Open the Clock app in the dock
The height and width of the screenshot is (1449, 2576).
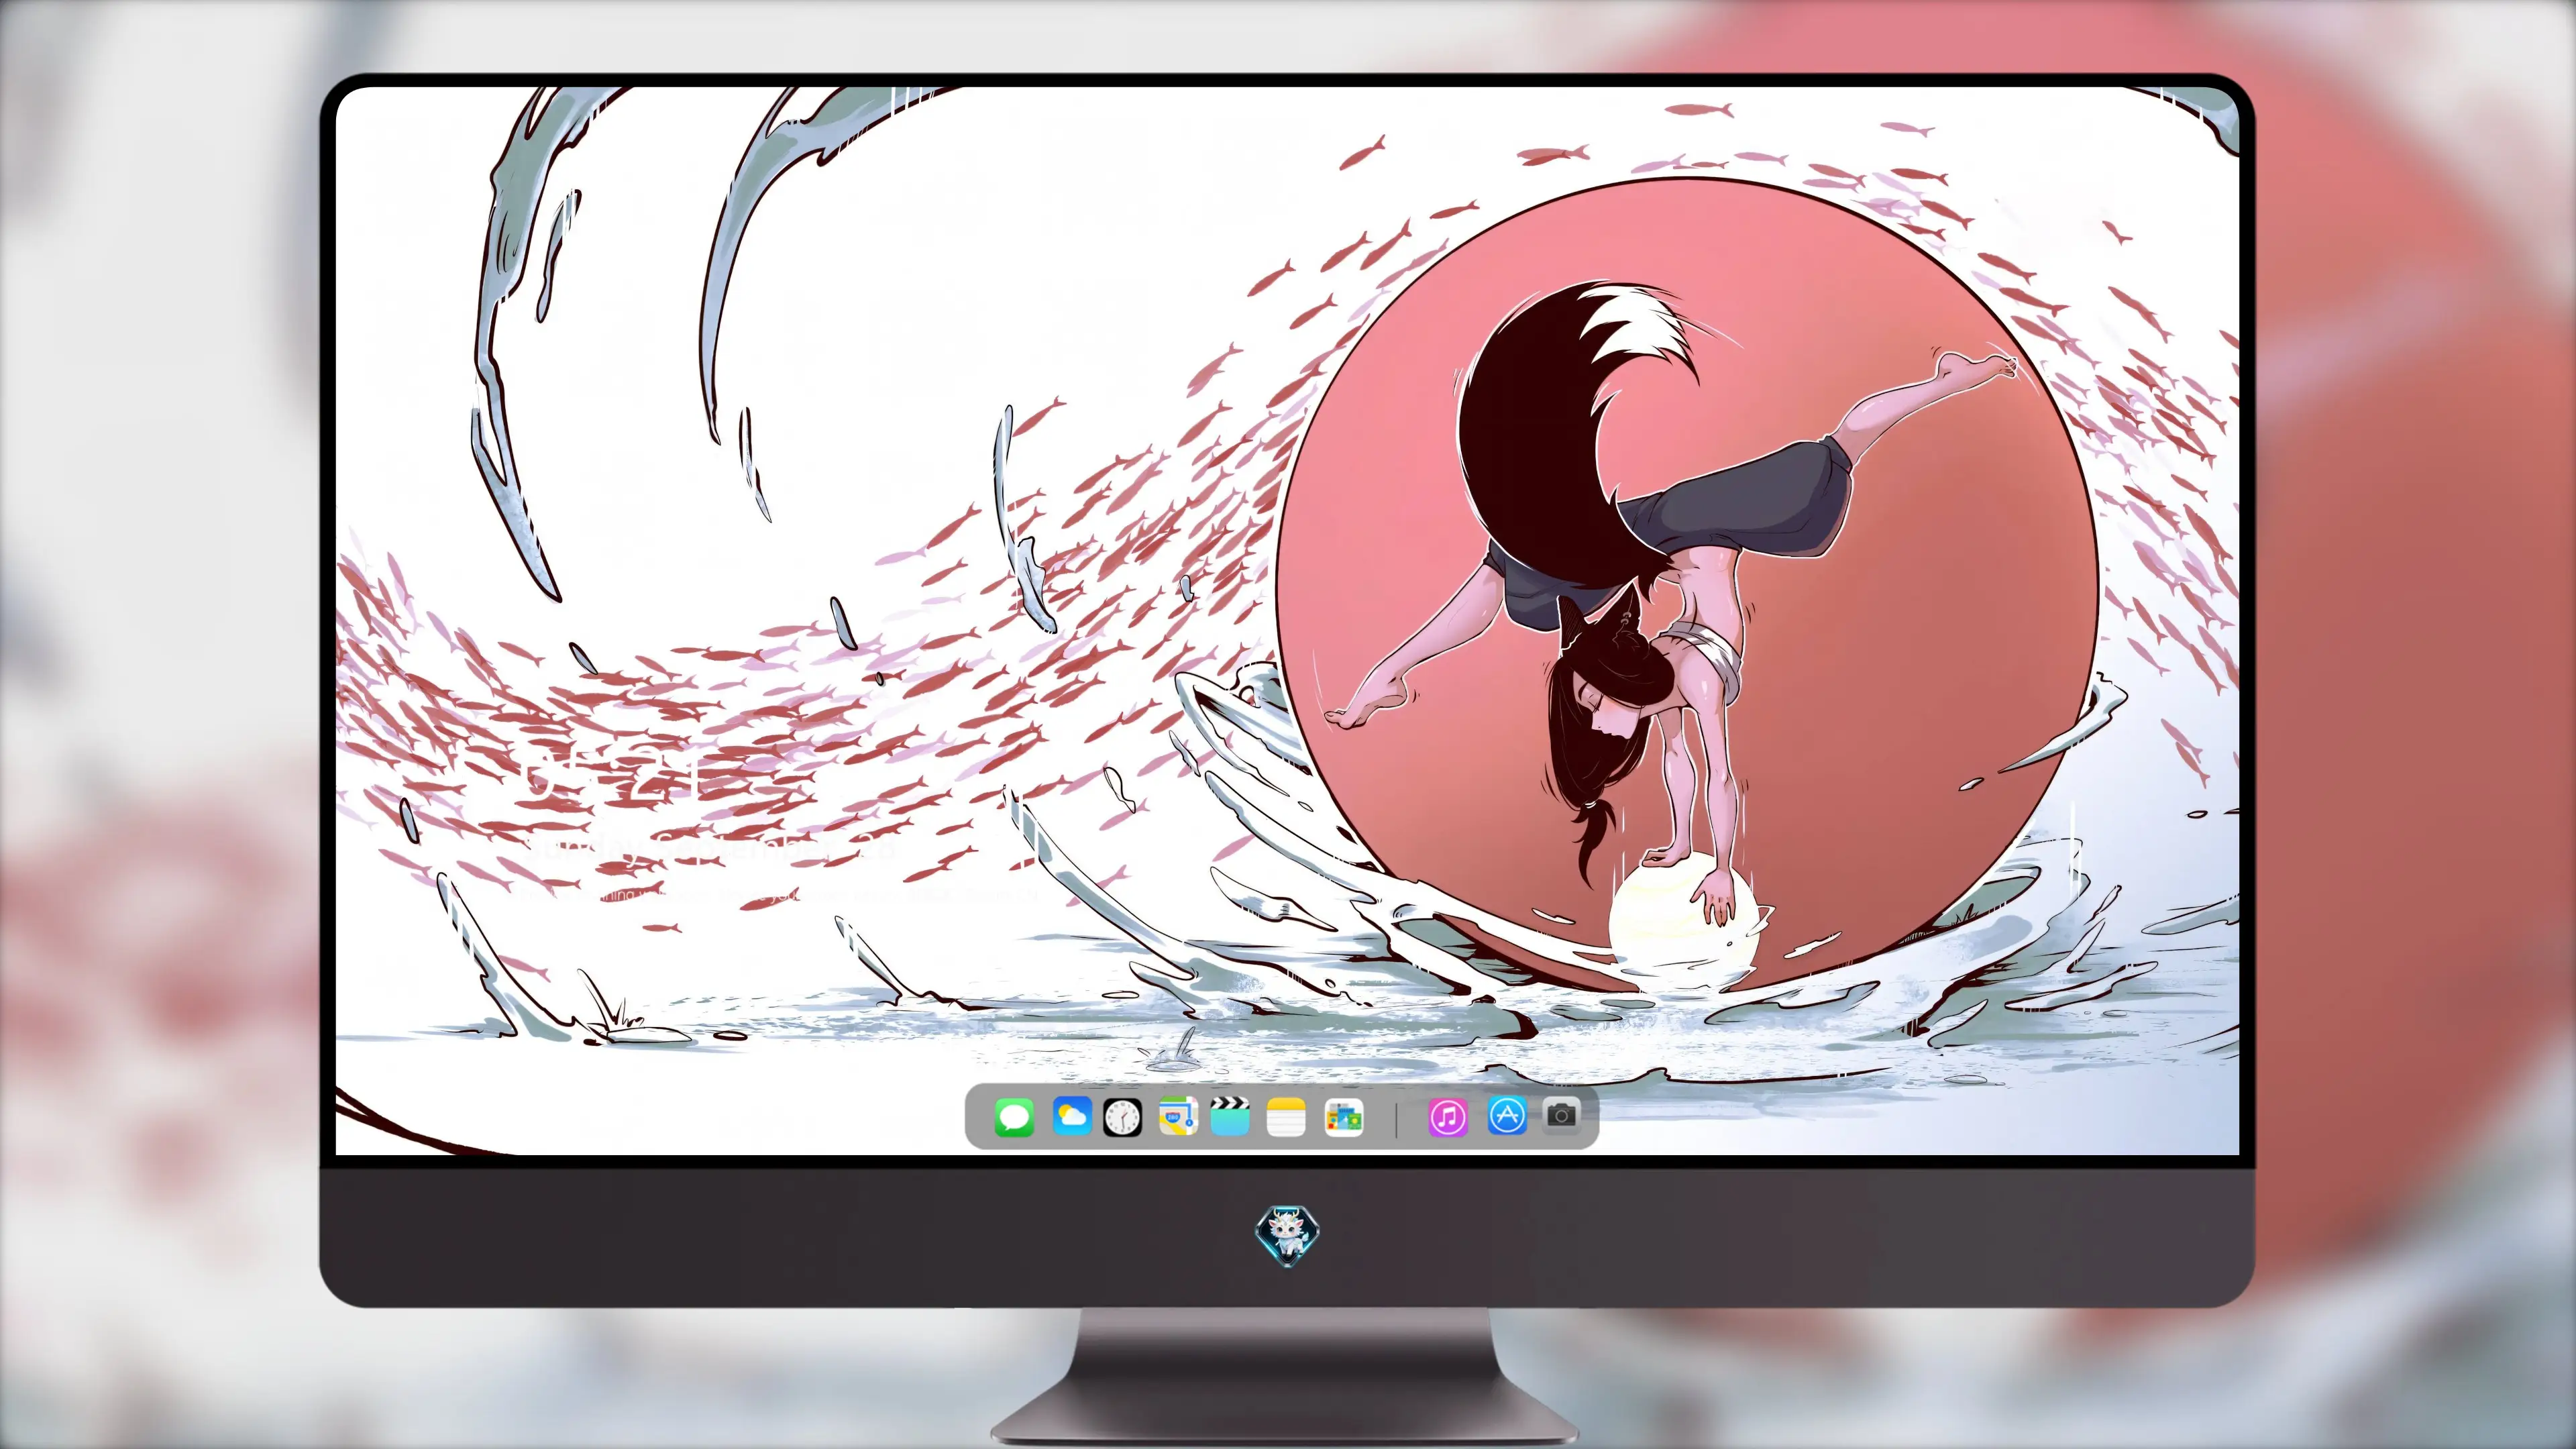[1122, 1117]
